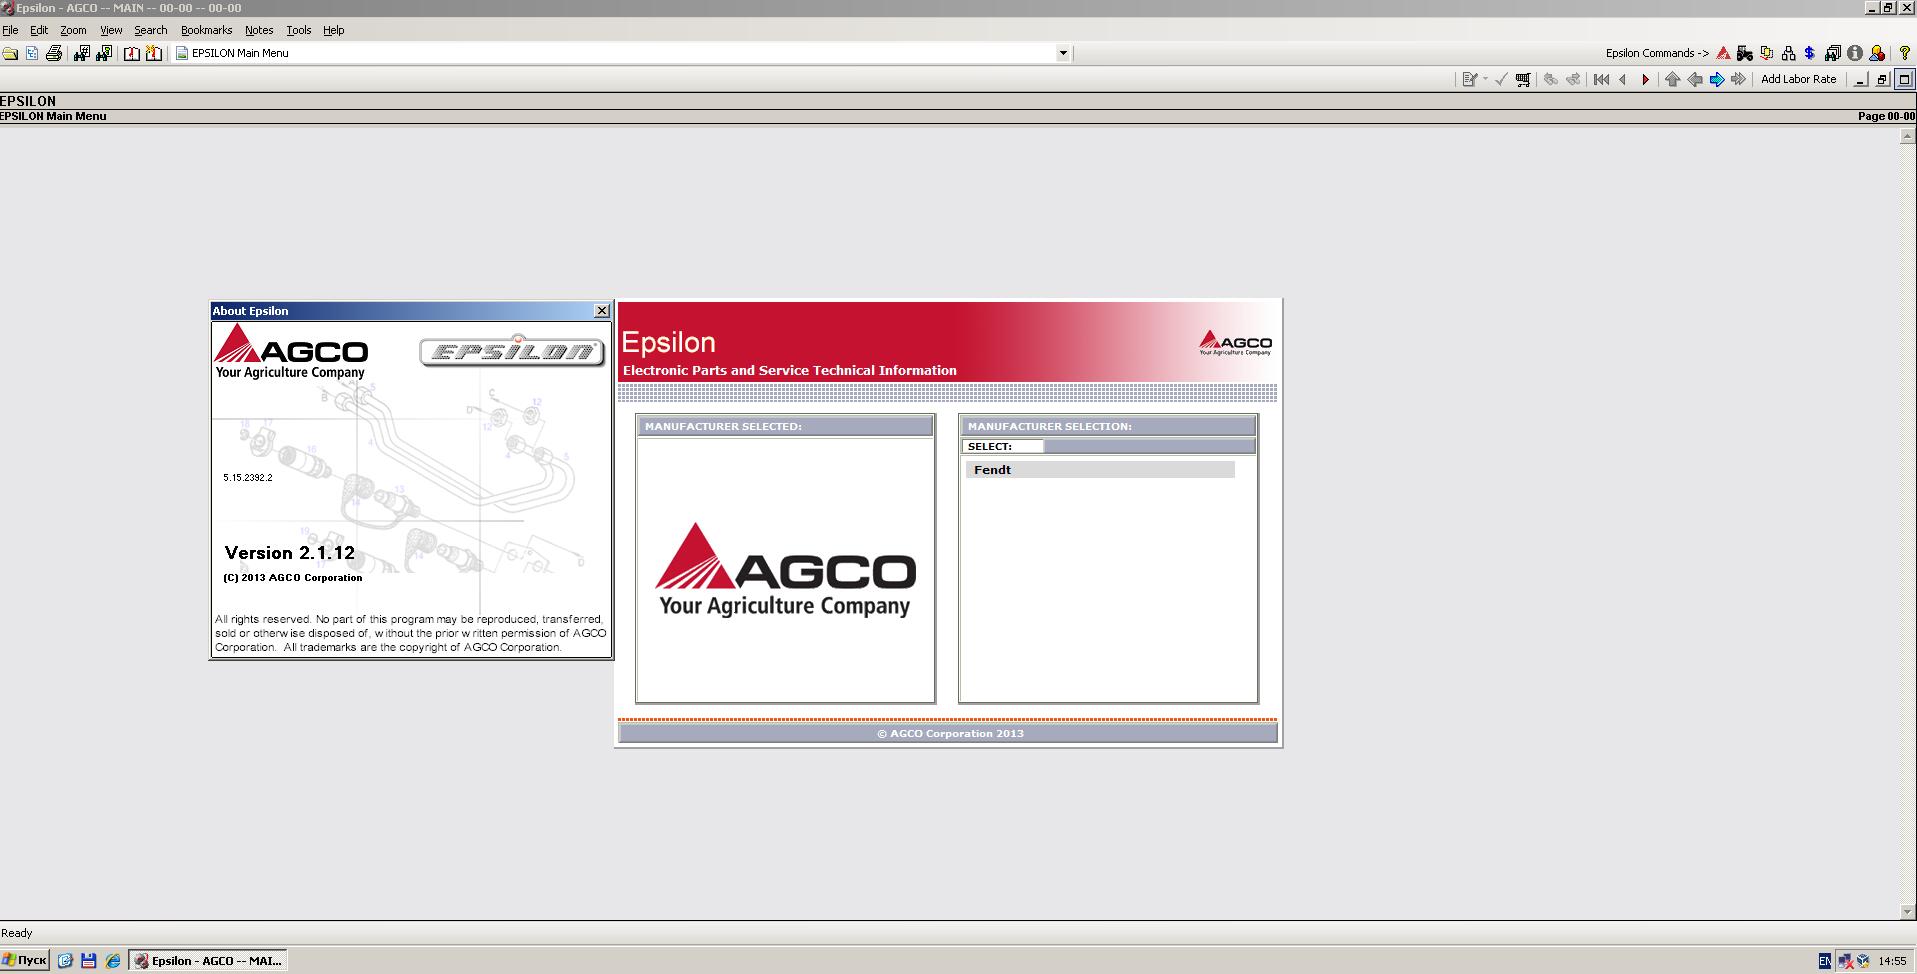Viewport: 1917px width, 974px height.
Task: Click the Windows Start (Пуск) button
Action: point(25,960)
